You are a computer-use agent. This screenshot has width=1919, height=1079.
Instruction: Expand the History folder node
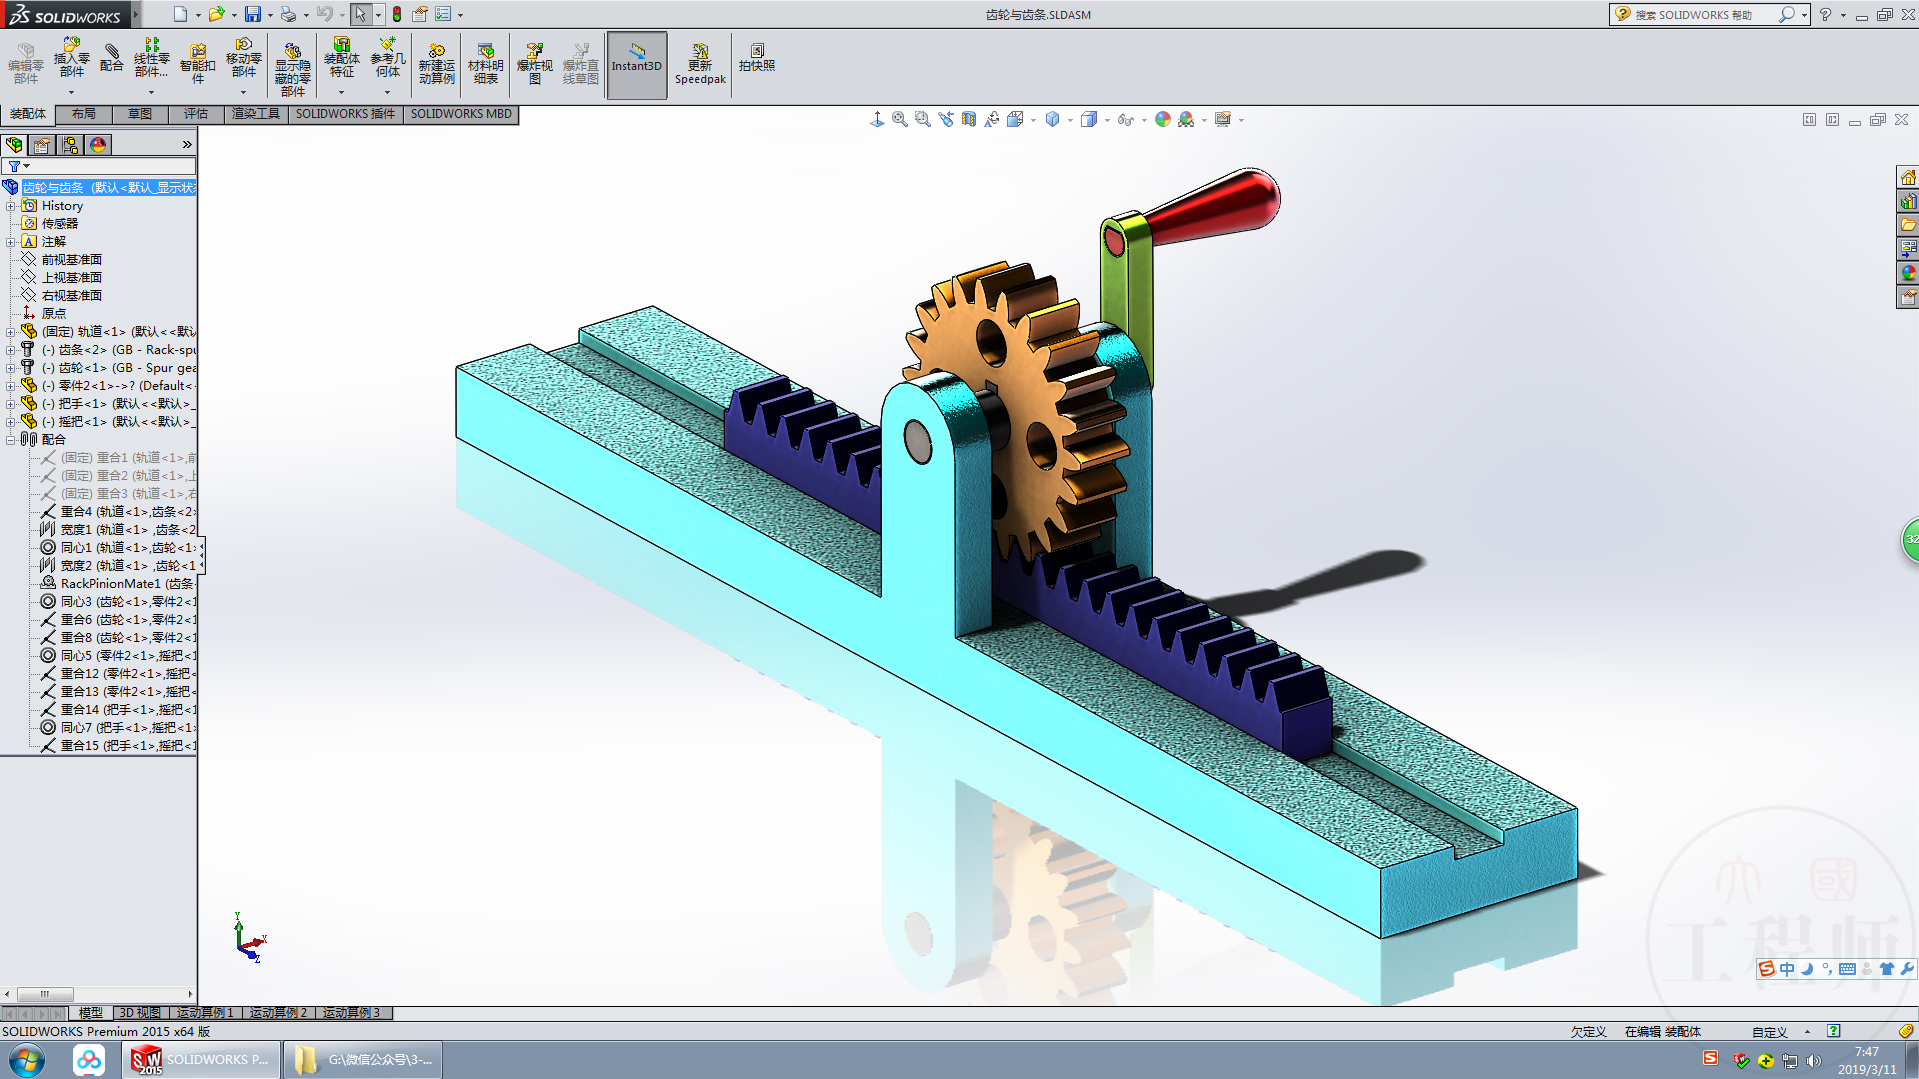tap(11, 206)
